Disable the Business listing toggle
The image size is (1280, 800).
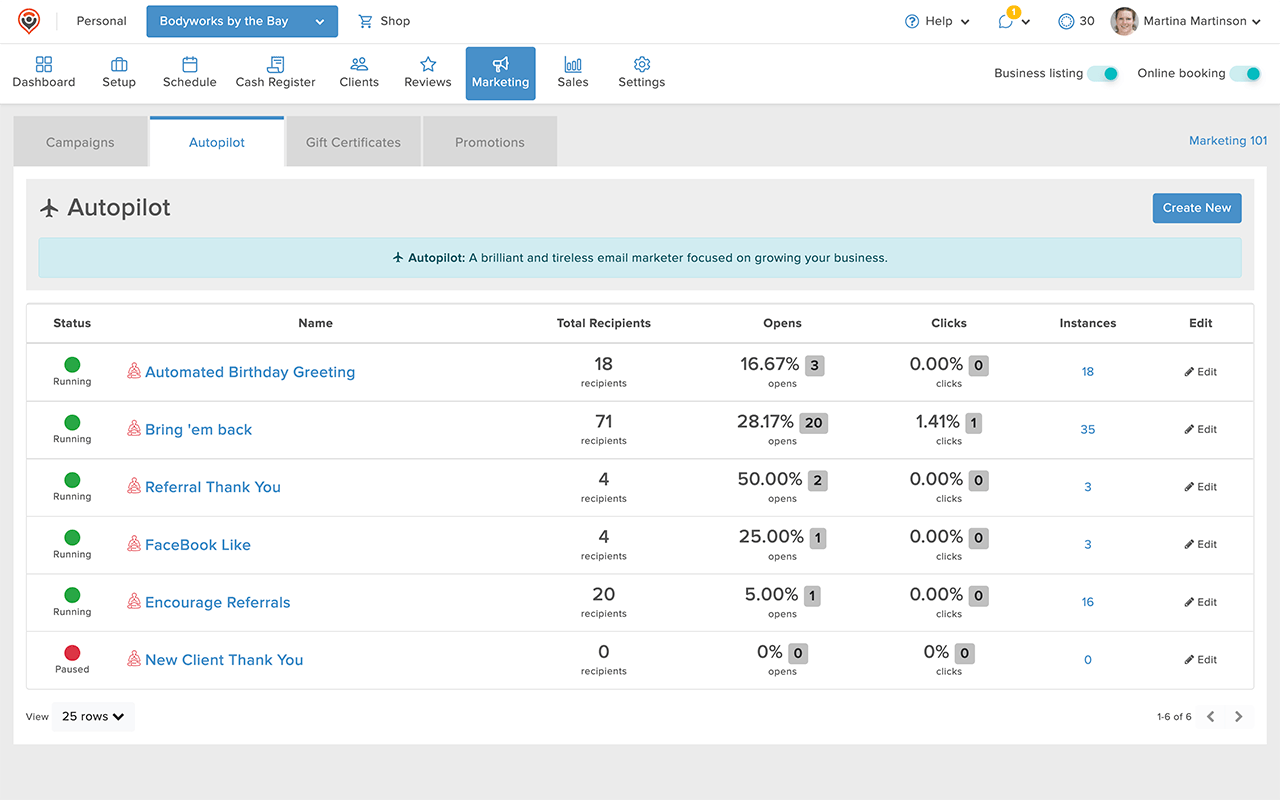pyautogui.click(x=1103, y=73)
